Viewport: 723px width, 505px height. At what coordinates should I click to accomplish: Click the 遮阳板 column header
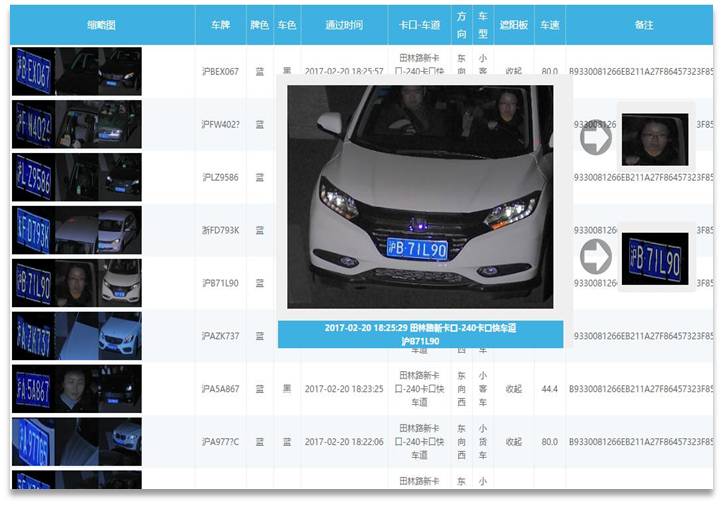click(514, 25)
